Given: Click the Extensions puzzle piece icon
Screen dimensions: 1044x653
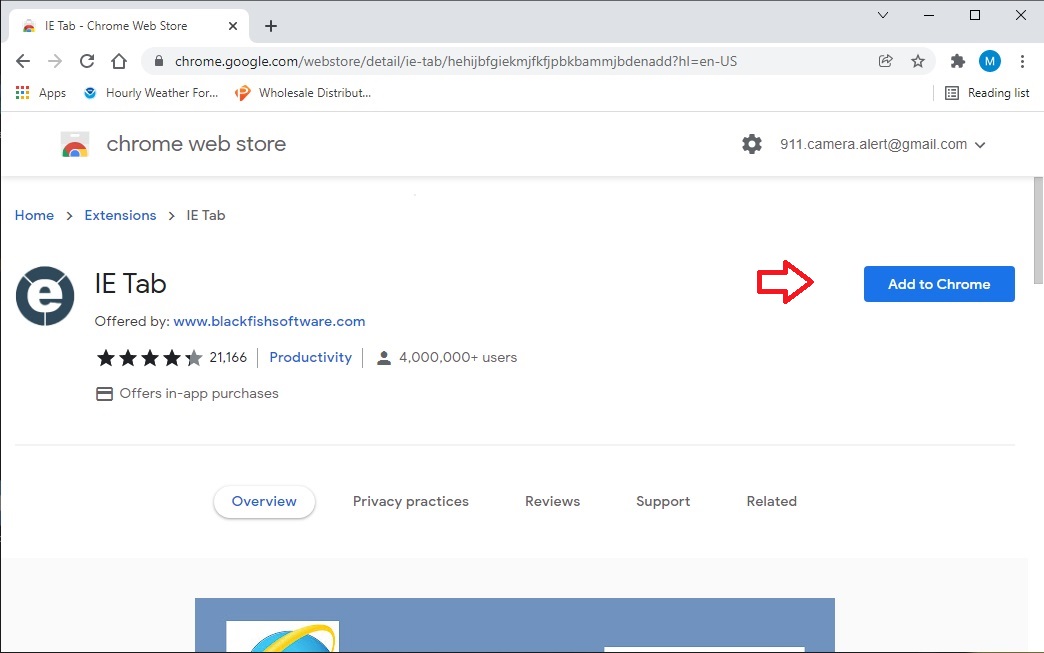Looking at the screenshot, I should pos(957,61).
